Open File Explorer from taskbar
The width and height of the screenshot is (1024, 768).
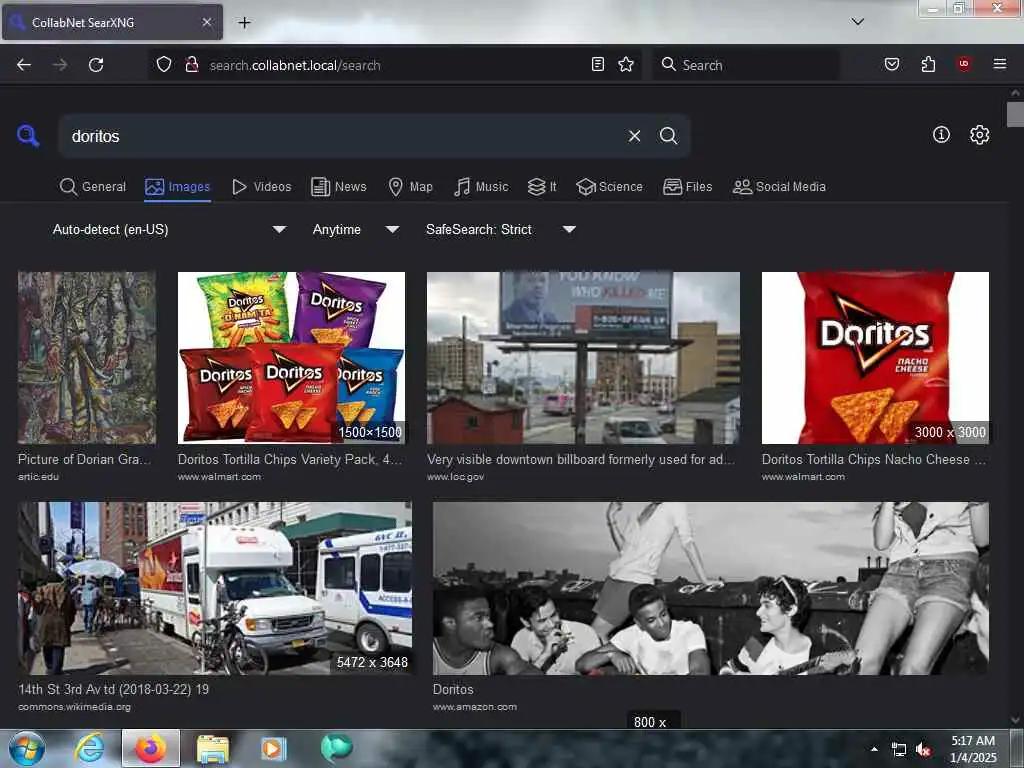[x=213, y=748]
